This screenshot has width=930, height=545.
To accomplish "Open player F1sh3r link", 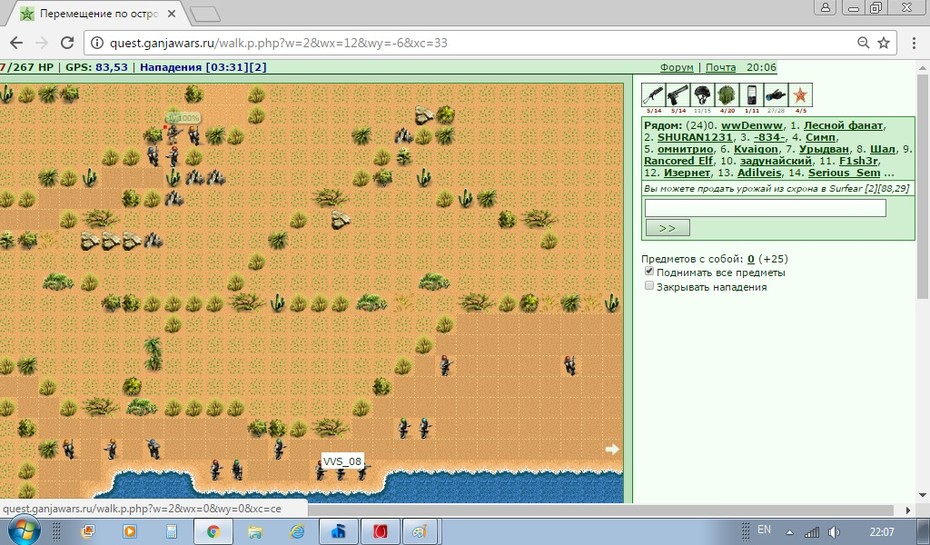I will tap(859, 161).
